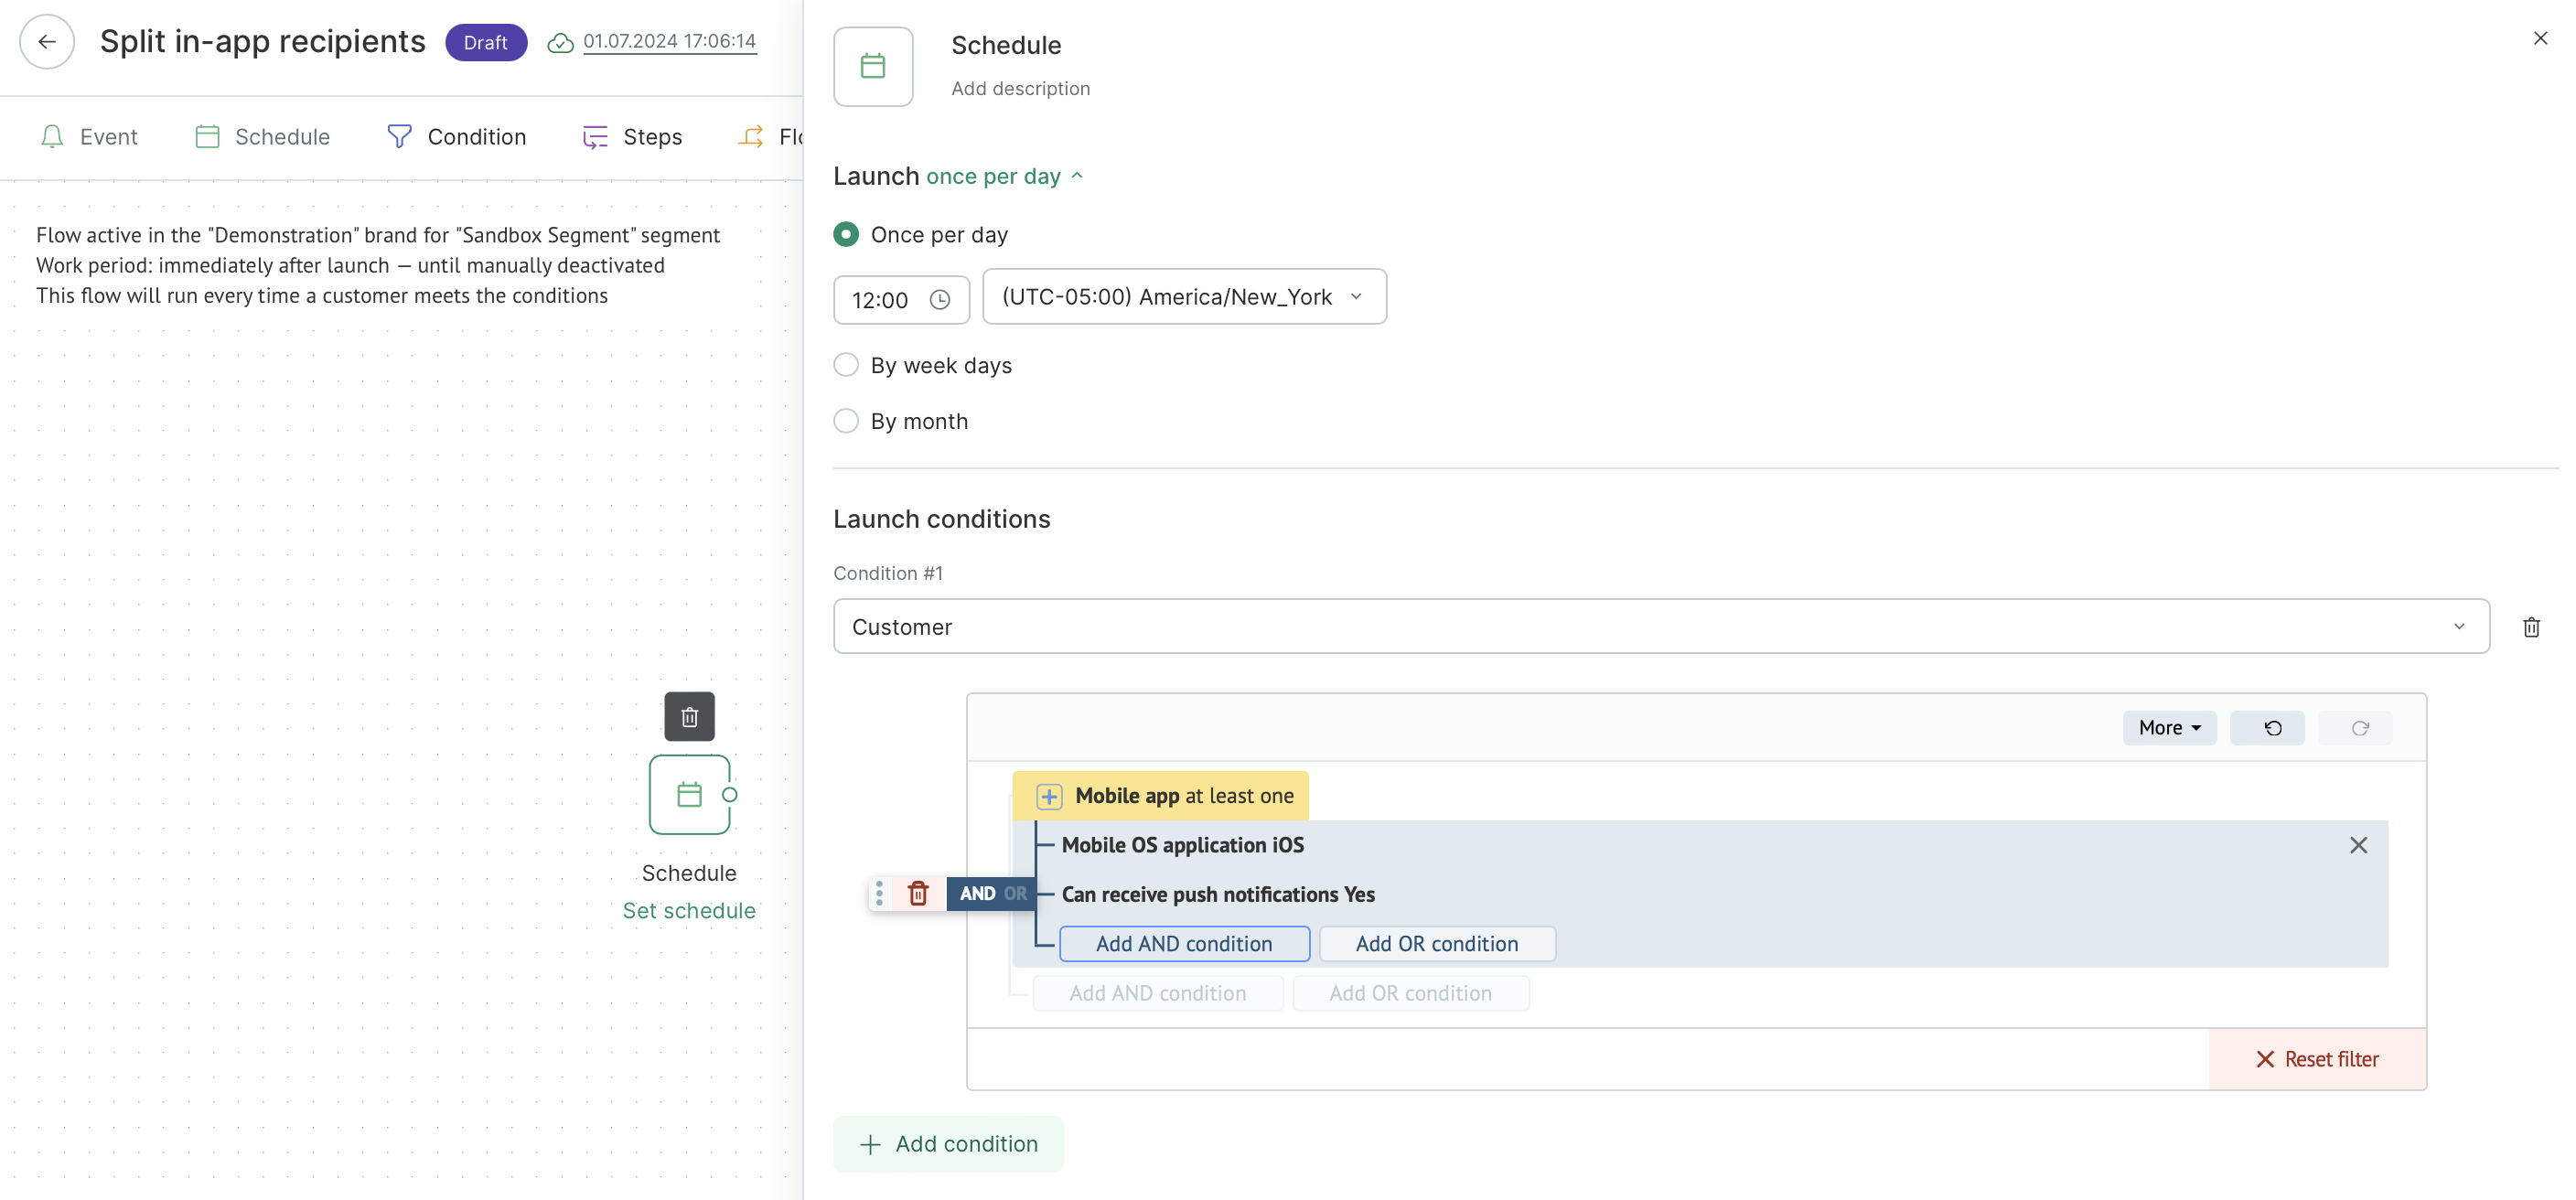The height and width of the screenshot is (1200, 2576).
Task: Collapse the Launch once per day selector
Action: [x=1005, y=177]
